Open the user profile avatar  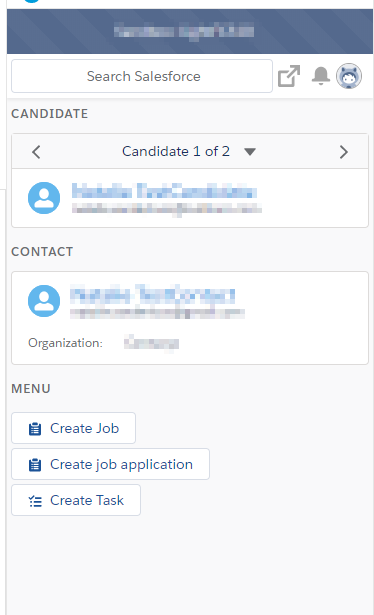[x=349, y=76]
